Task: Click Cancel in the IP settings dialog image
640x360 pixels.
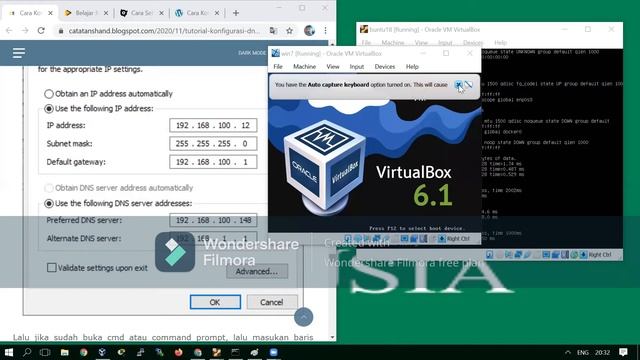Action: pos(272,302)
